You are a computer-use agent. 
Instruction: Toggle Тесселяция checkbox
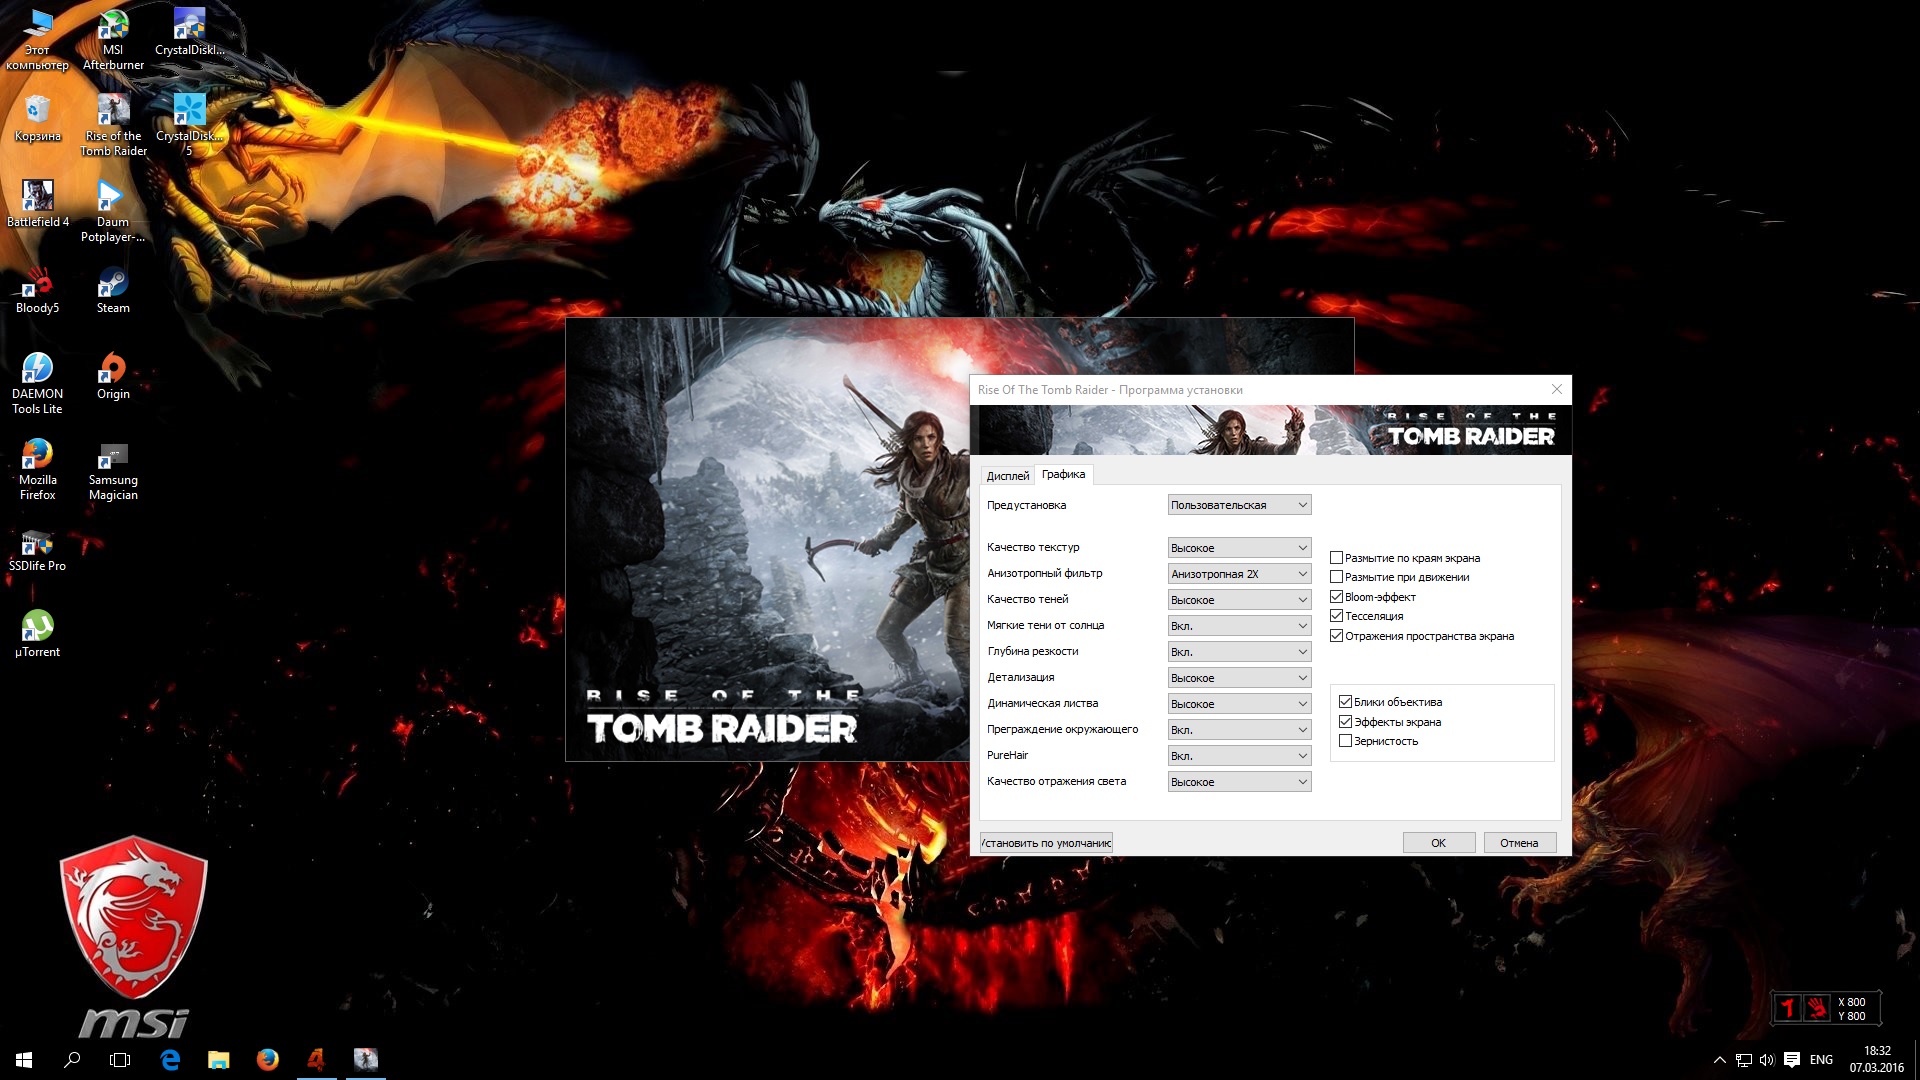pyautogui.click(x=1336, y=616)
